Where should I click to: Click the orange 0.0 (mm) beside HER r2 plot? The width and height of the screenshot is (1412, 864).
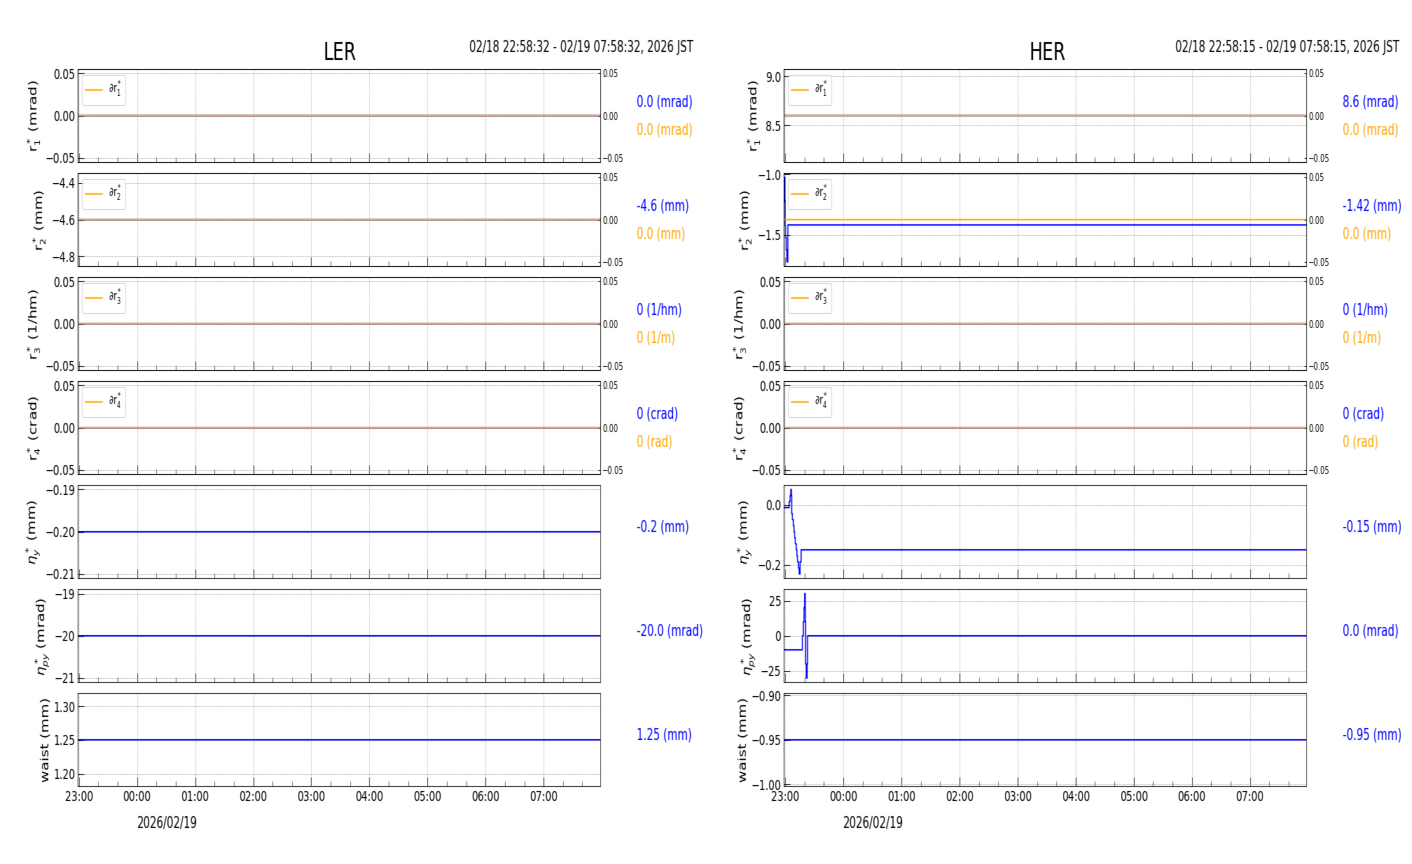pos(1367,234)
